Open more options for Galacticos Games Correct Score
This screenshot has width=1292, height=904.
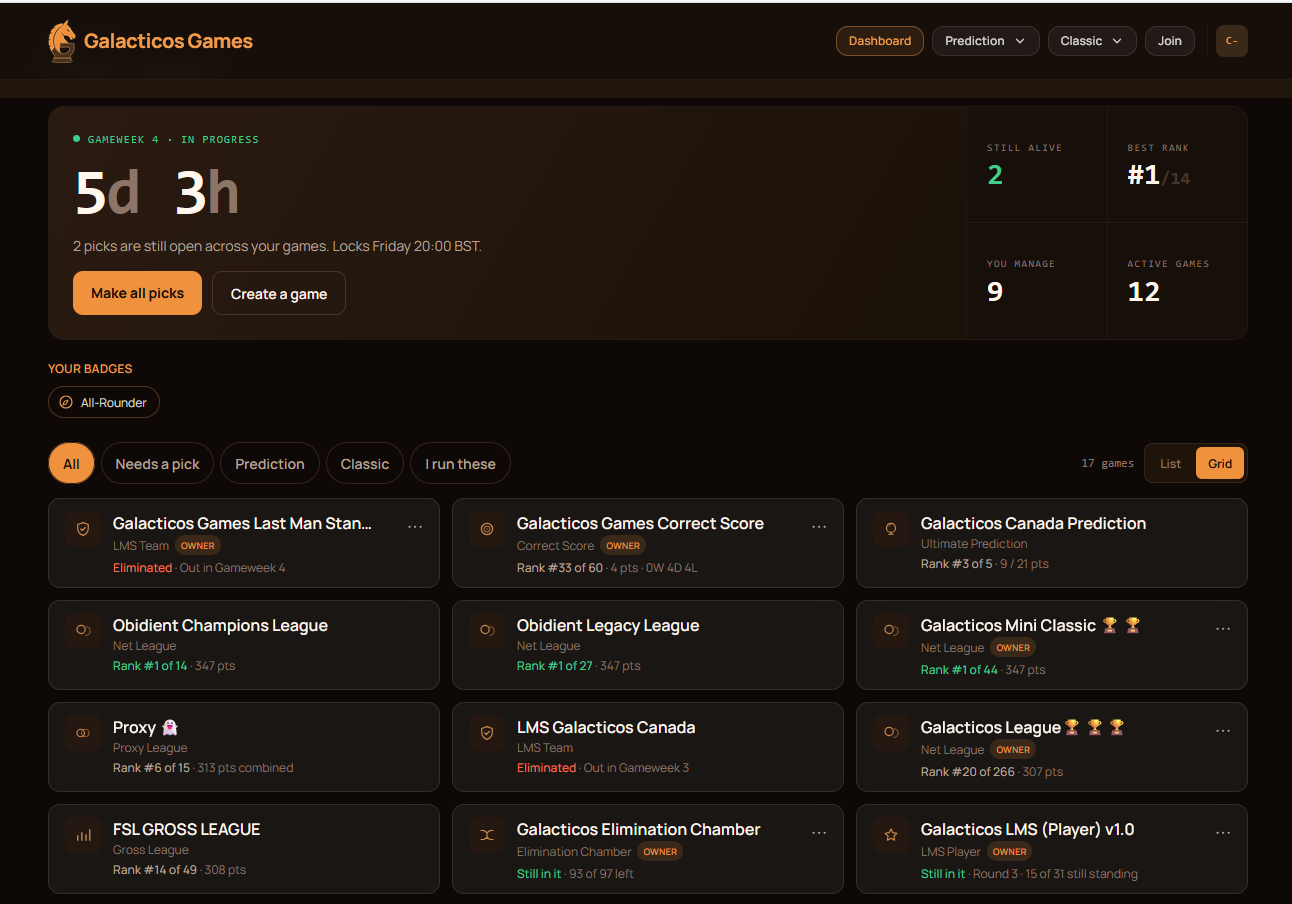point(819,527)
